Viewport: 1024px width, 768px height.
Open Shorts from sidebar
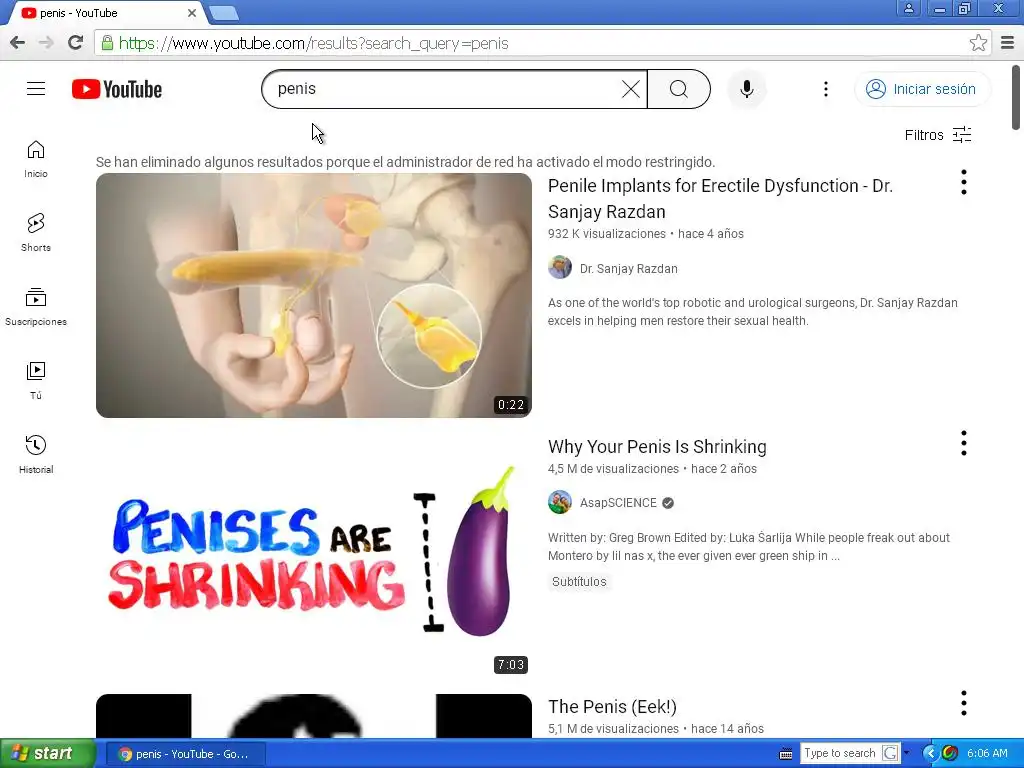click(36, 232)
